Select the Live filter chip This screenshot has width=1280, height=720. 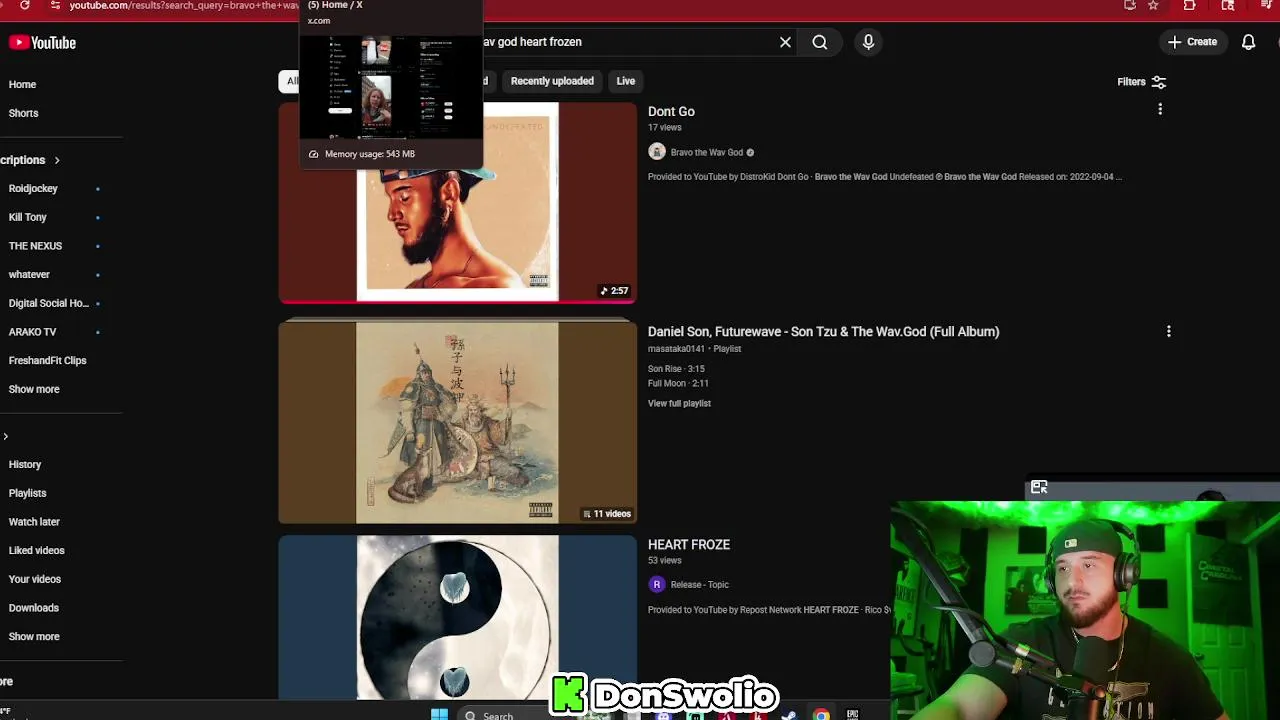pyautogui.click(x=625, y=81)
